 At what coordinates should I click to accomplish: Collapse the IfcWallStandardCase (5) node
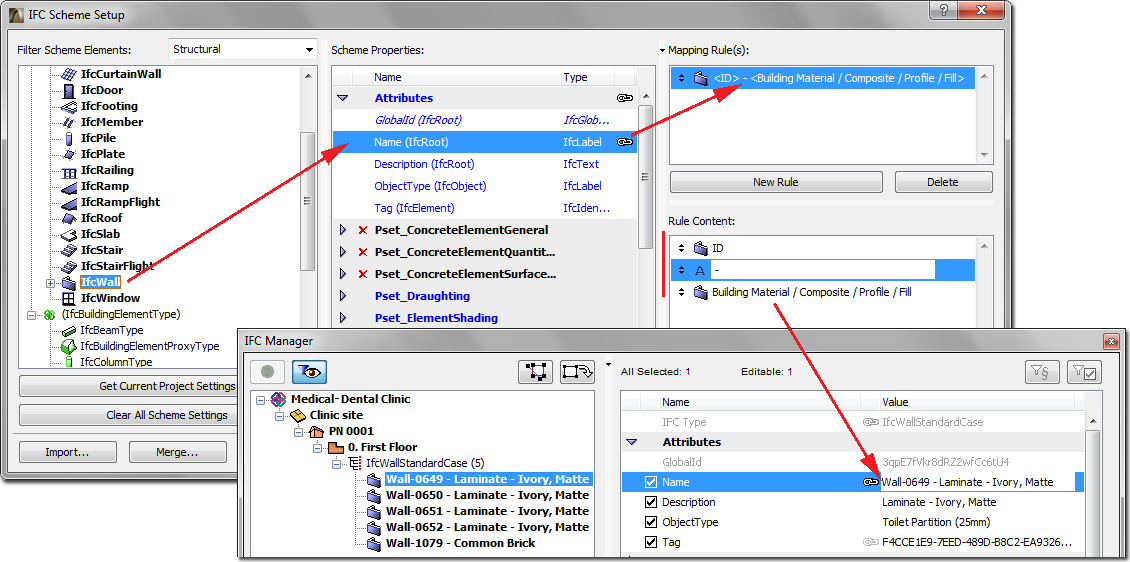(x=337, y=463)
